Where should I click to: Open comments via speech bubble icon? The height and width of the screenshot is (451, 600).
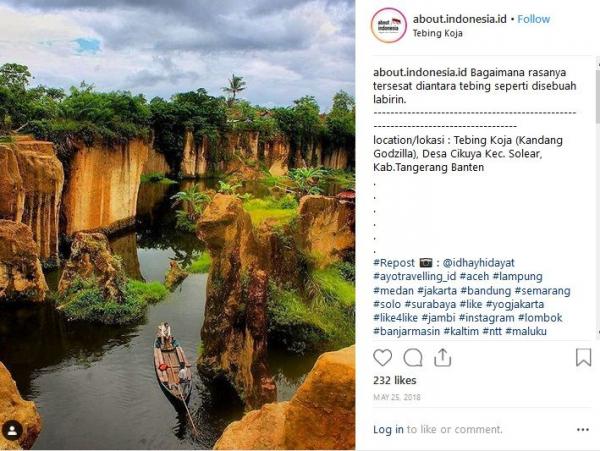[x=413, y=357]
